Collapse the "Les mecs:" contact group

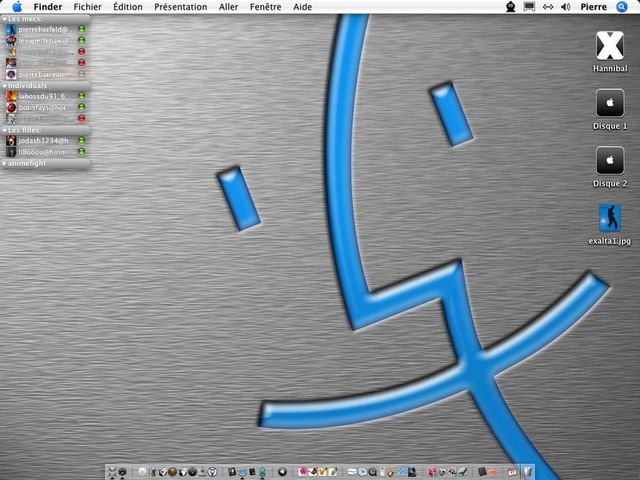(x=4, y=19)
